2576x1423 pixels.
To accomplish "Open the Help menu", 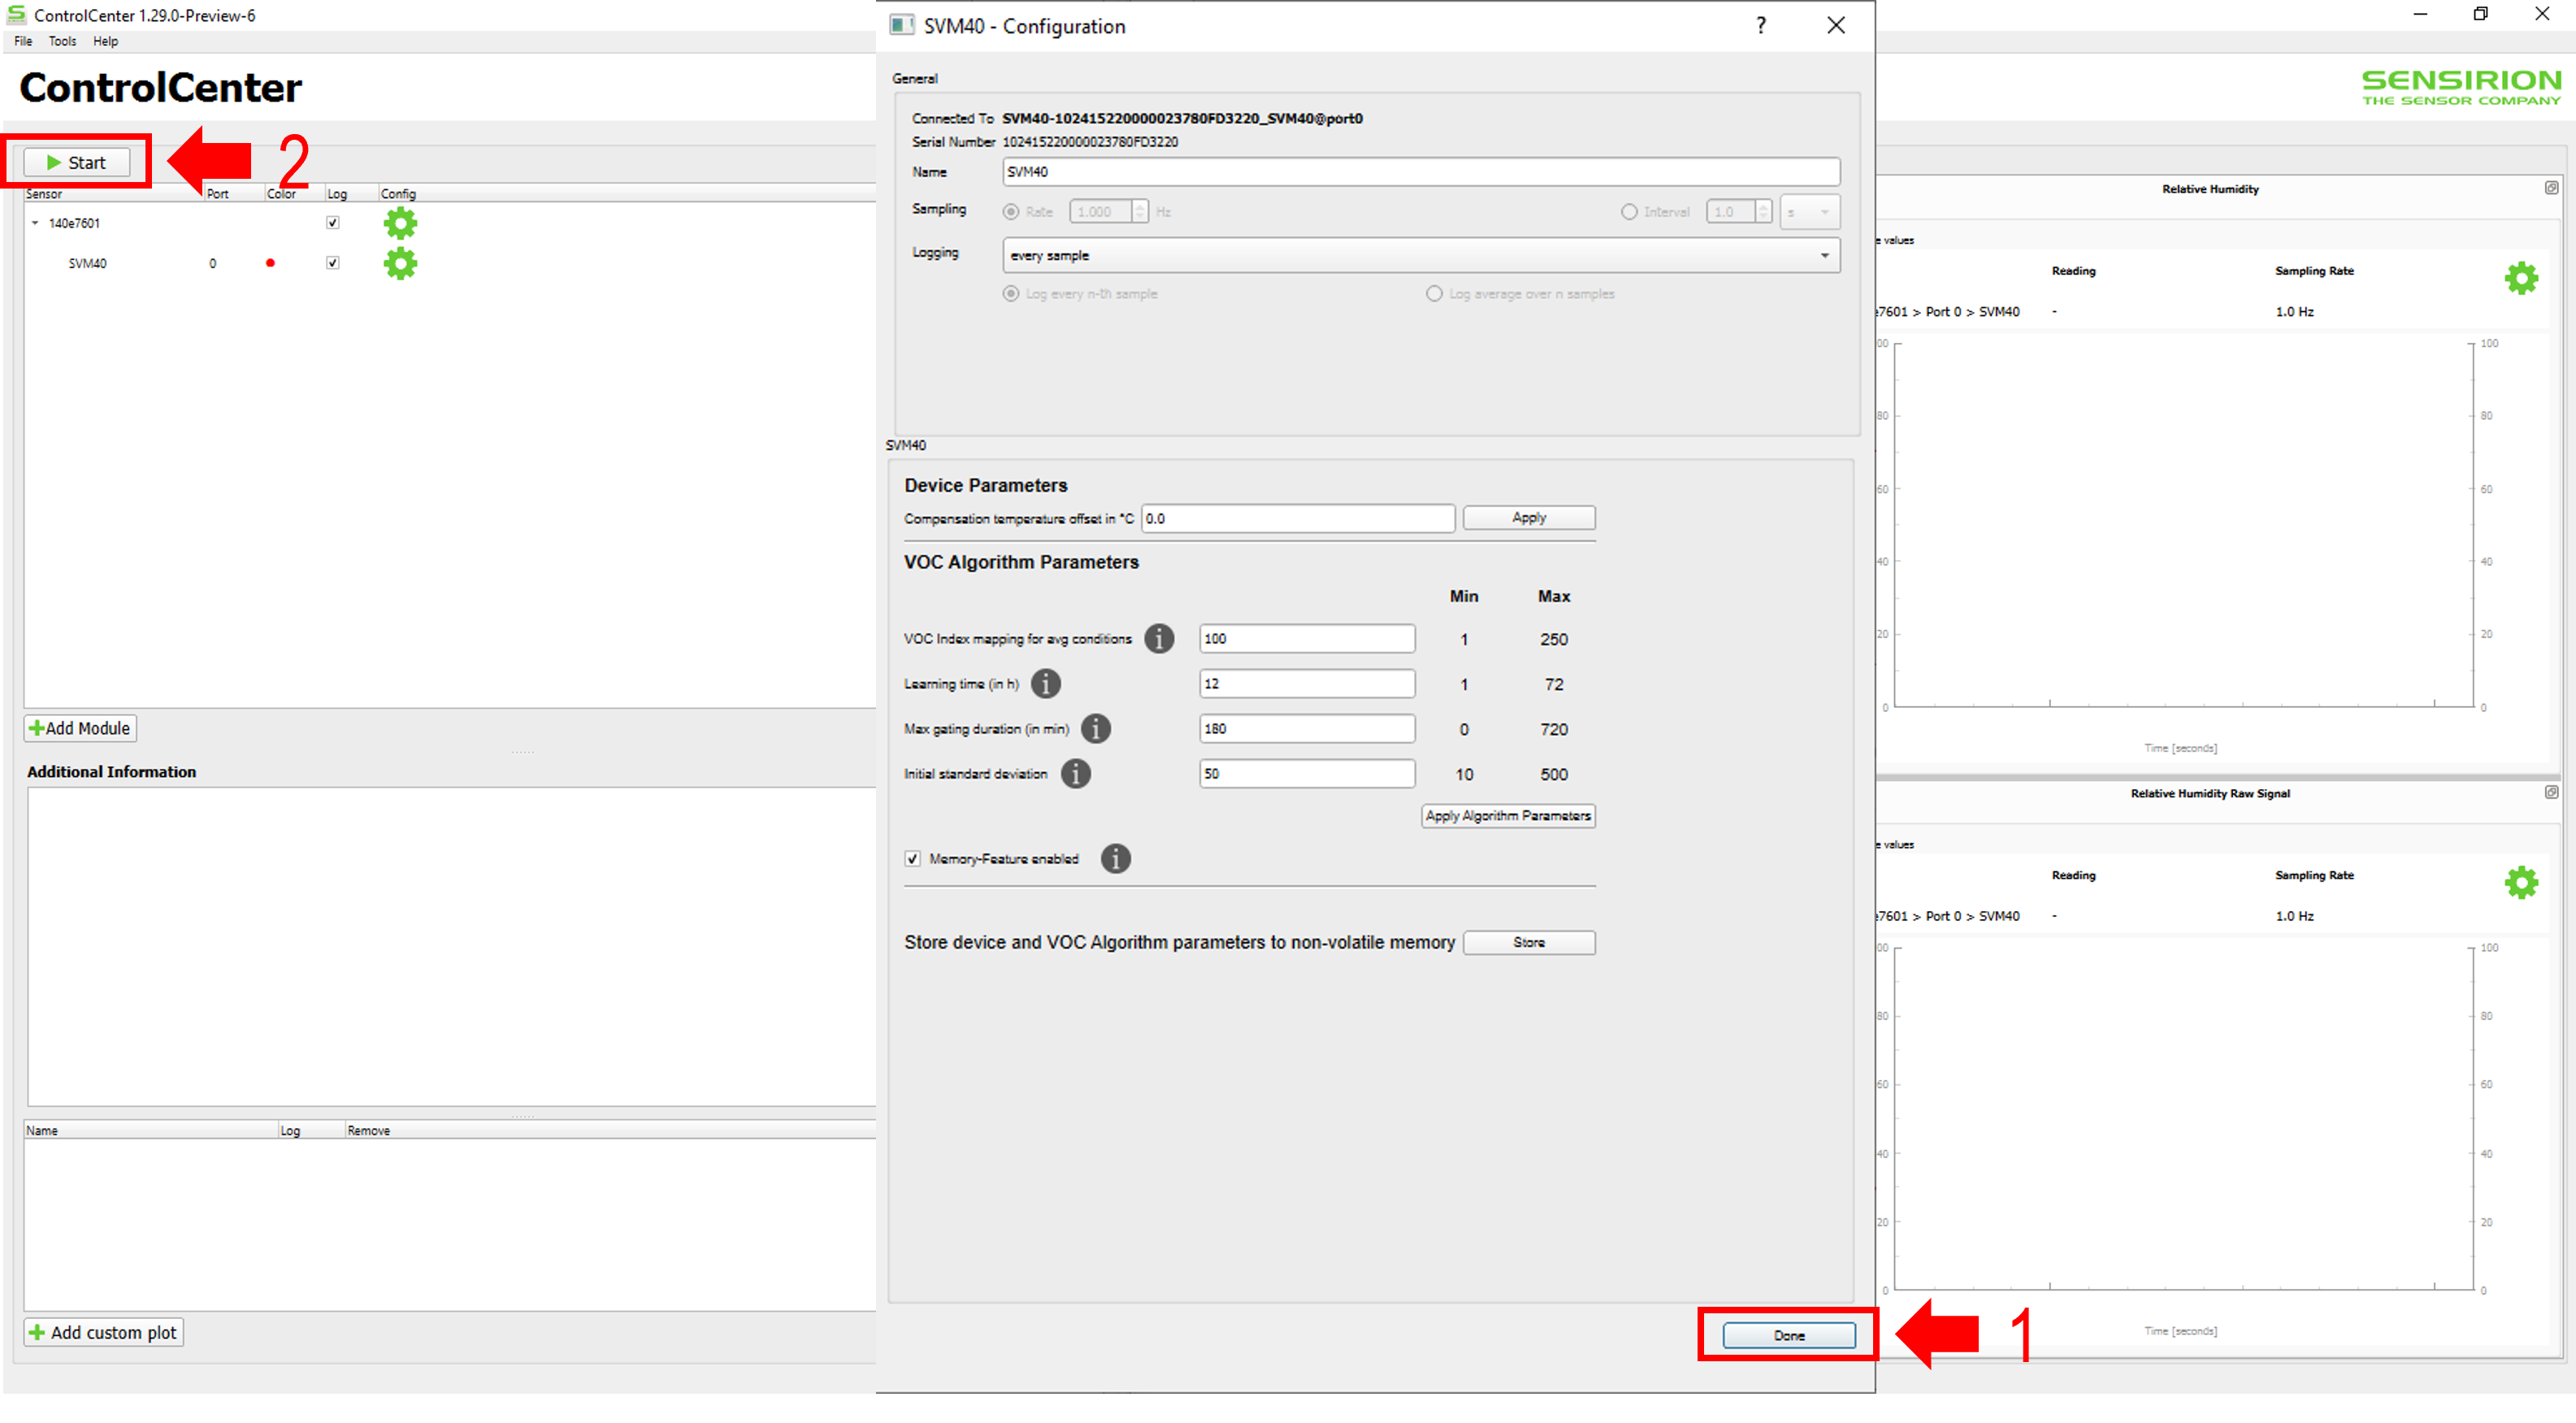I will [x=105, y=41].
